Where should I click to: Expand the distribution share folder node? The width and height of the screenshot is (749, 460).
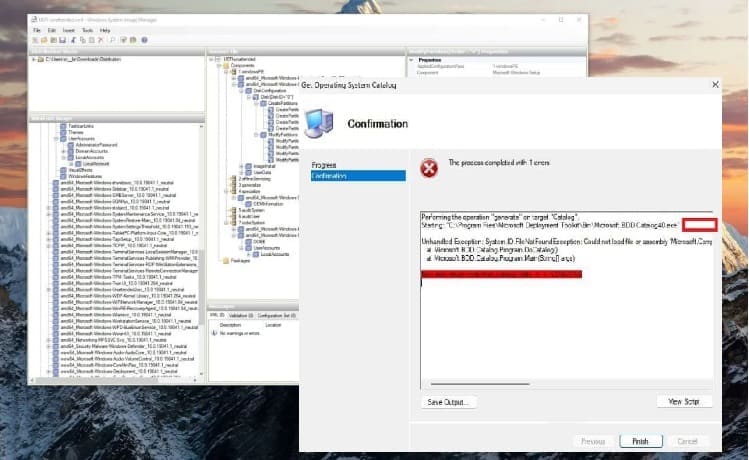(x=33, y=59)
